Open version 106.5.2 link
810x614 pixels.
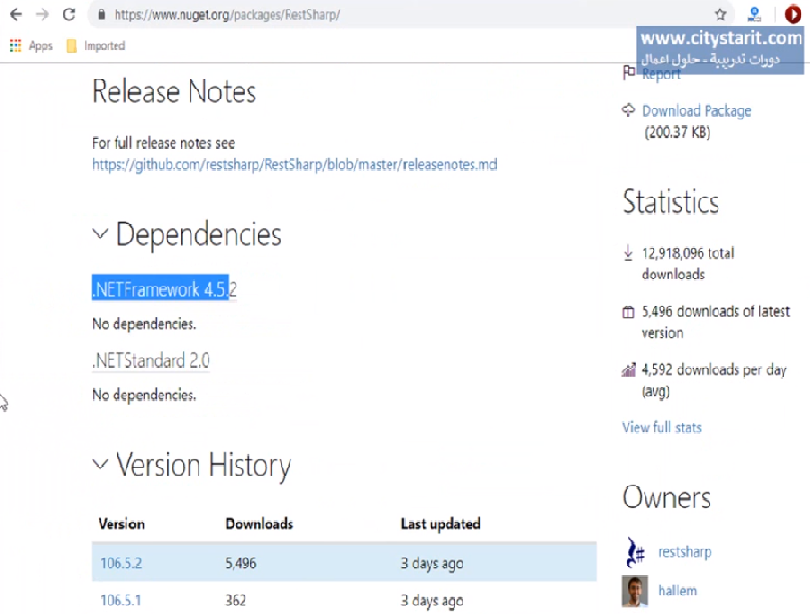[121, 563]
